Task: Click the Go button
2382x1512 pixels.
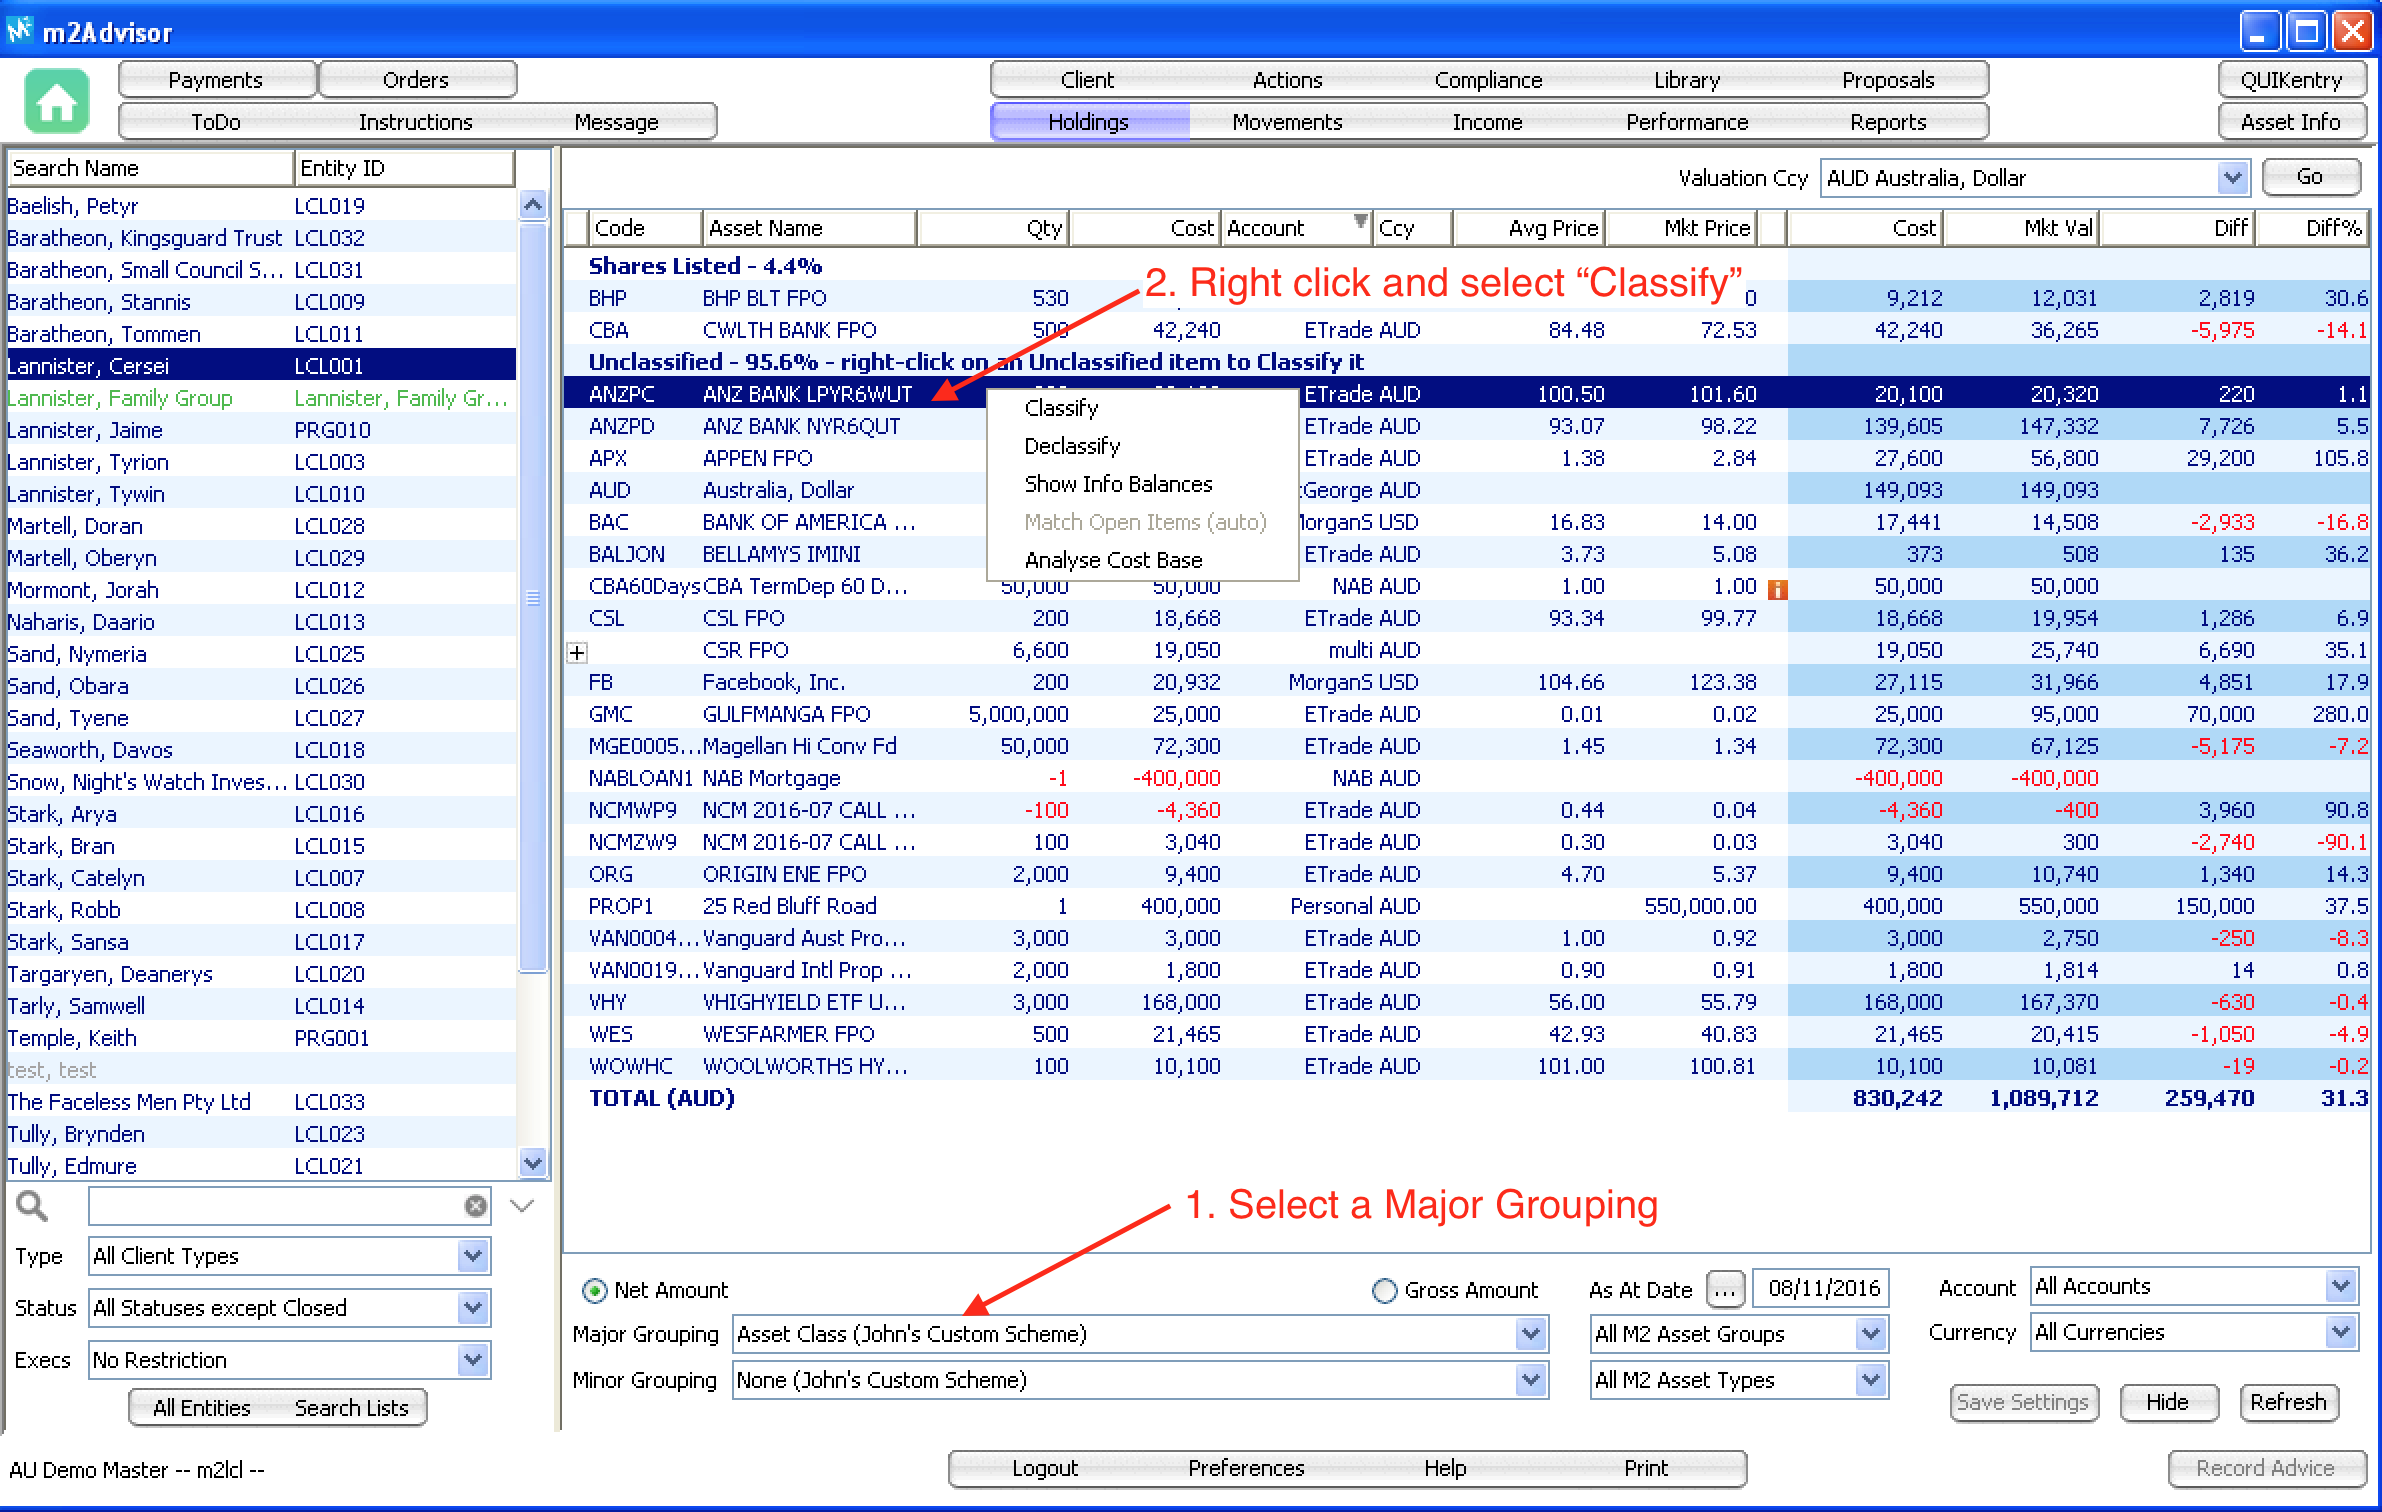Action: coord(2309,177)
